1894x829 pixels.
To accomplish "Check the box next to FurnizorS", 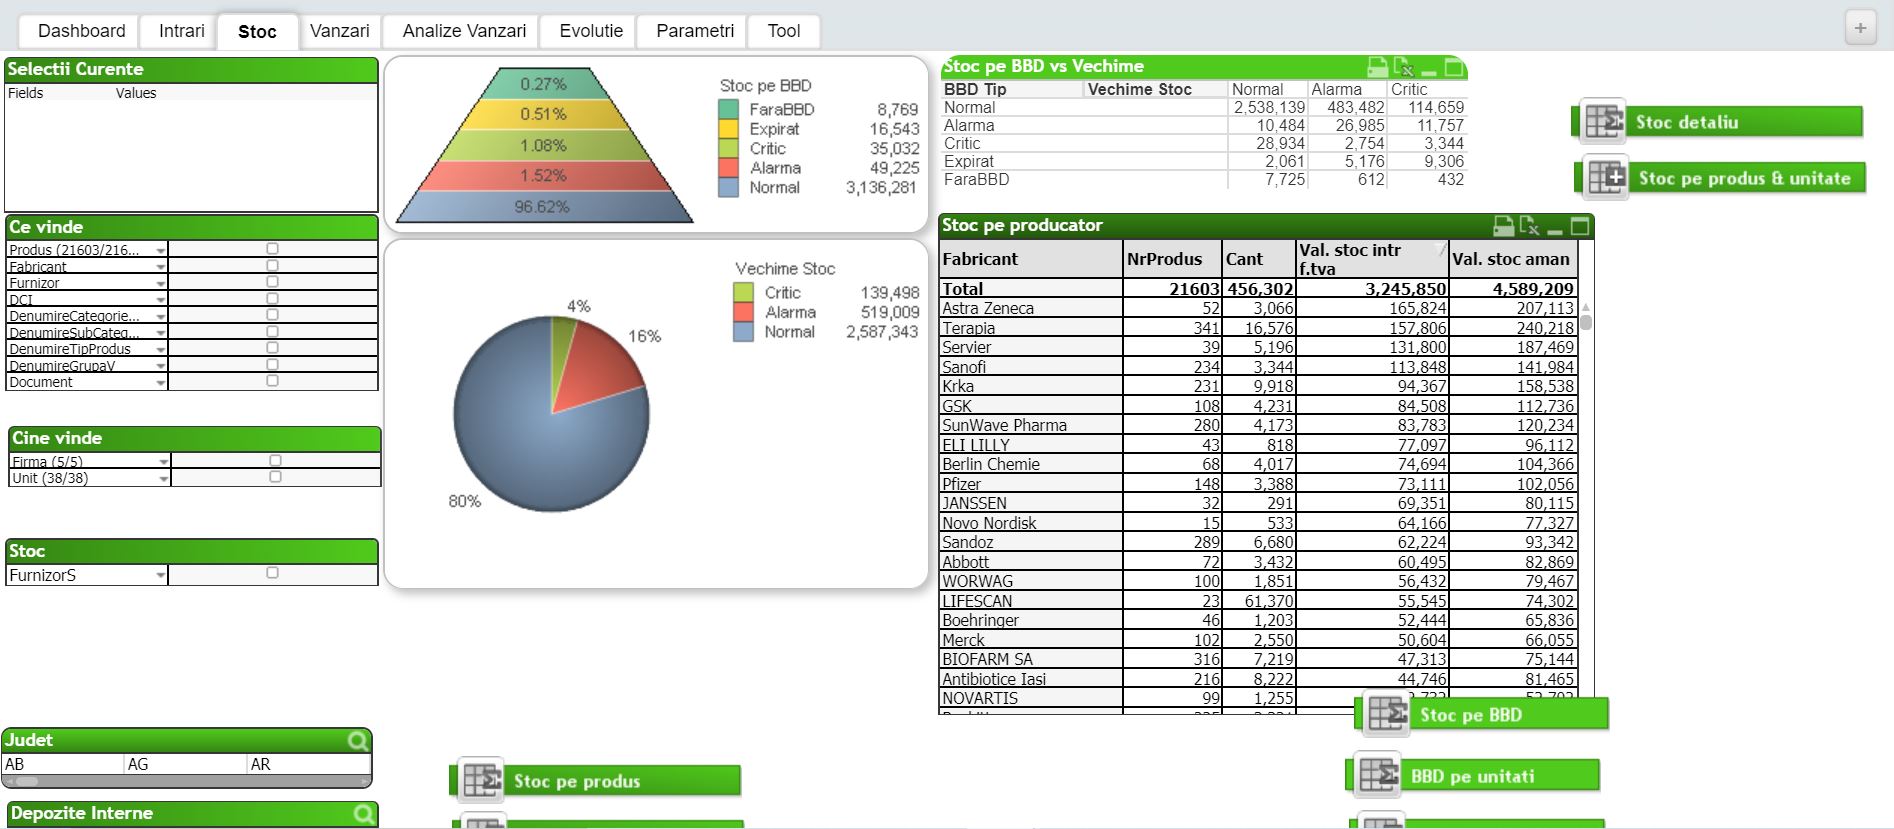I will pyautogui.click(x=272, y=574).
